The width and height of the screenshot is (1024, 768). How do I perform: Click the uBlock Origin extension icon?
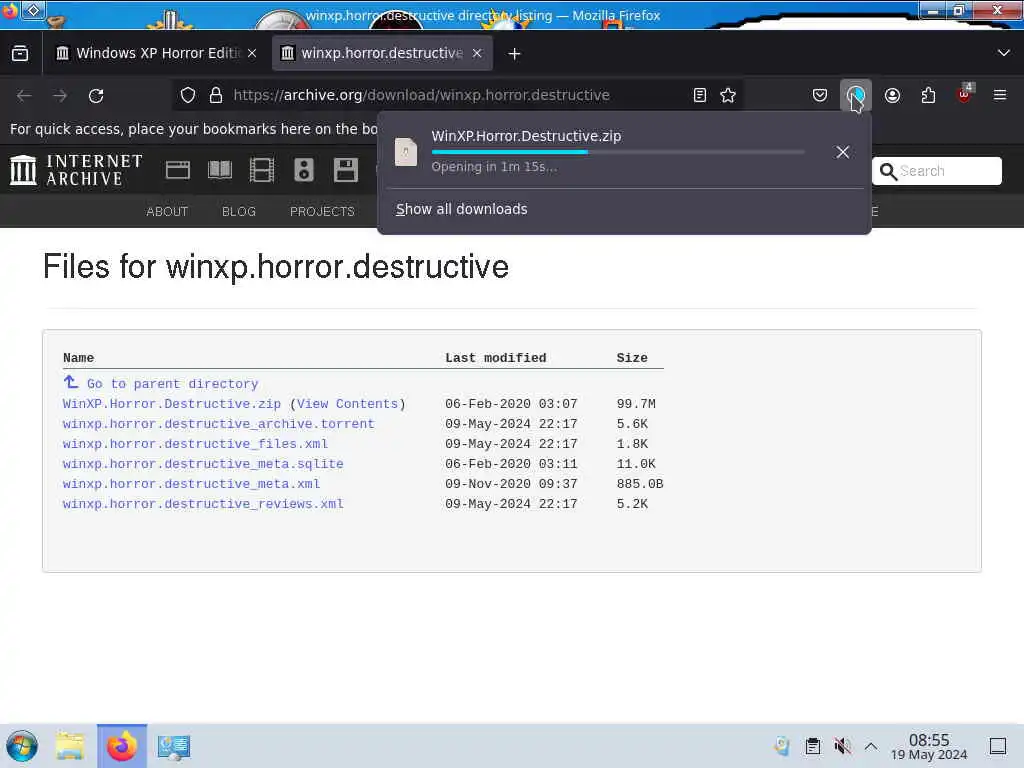tap(964, 95)
